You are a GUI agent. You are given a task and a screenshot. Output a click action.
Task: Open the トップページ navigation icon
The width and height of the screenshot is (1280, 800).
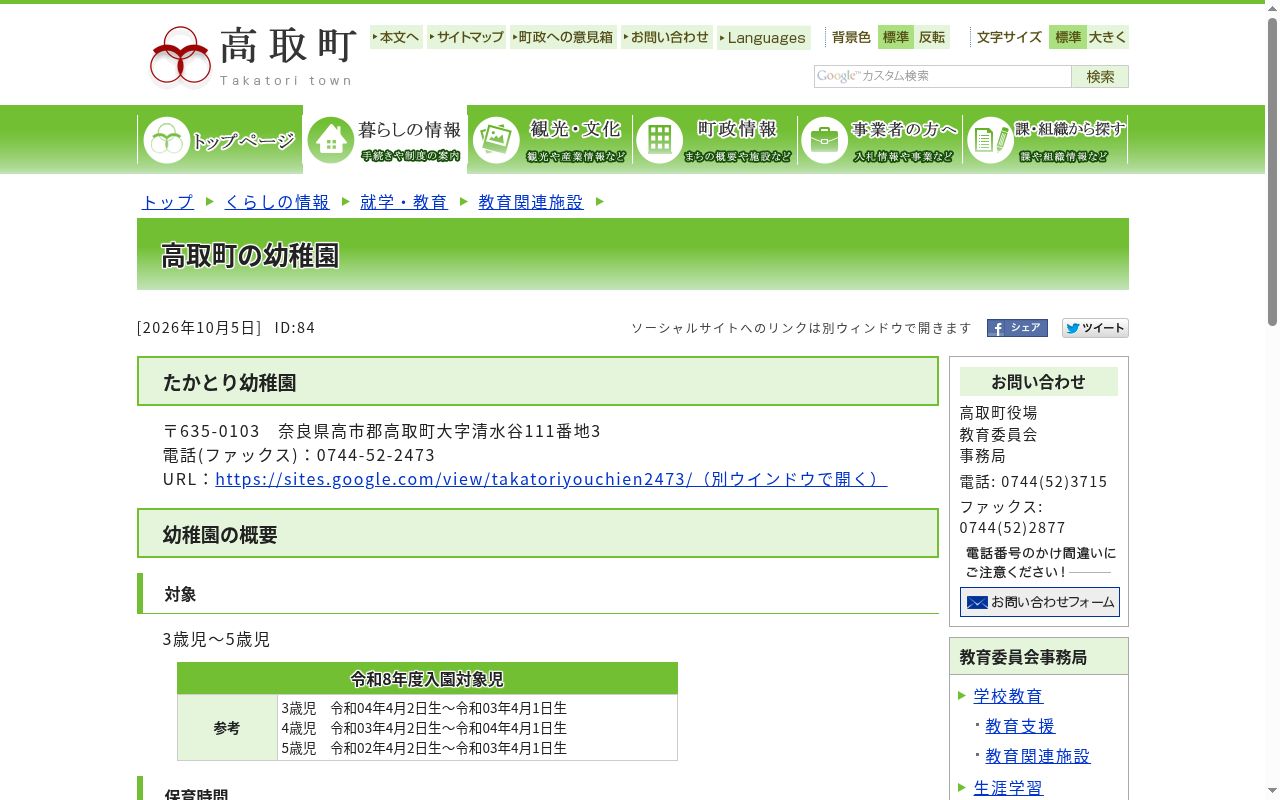(220, 140)
